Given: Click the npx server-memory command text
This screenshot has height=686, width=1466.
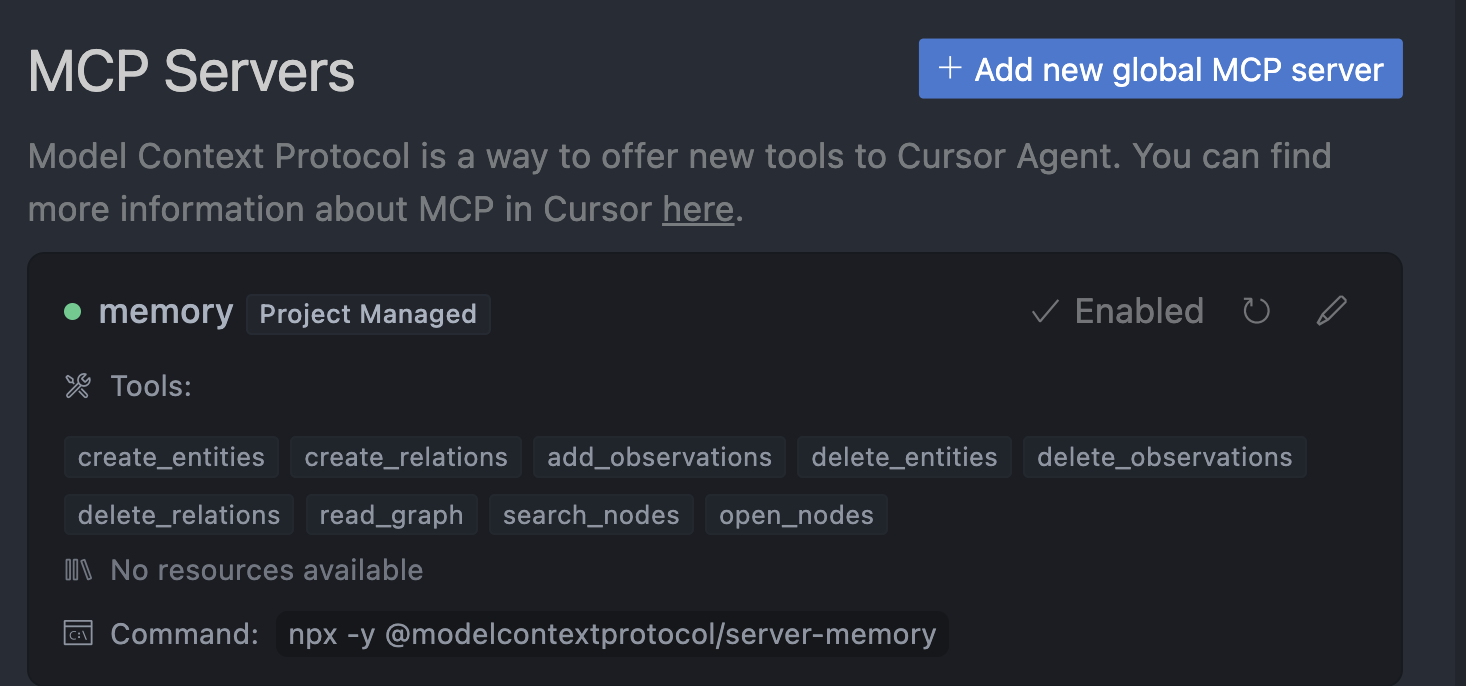Looking at the screenshot, I should (x=612, y=634).
